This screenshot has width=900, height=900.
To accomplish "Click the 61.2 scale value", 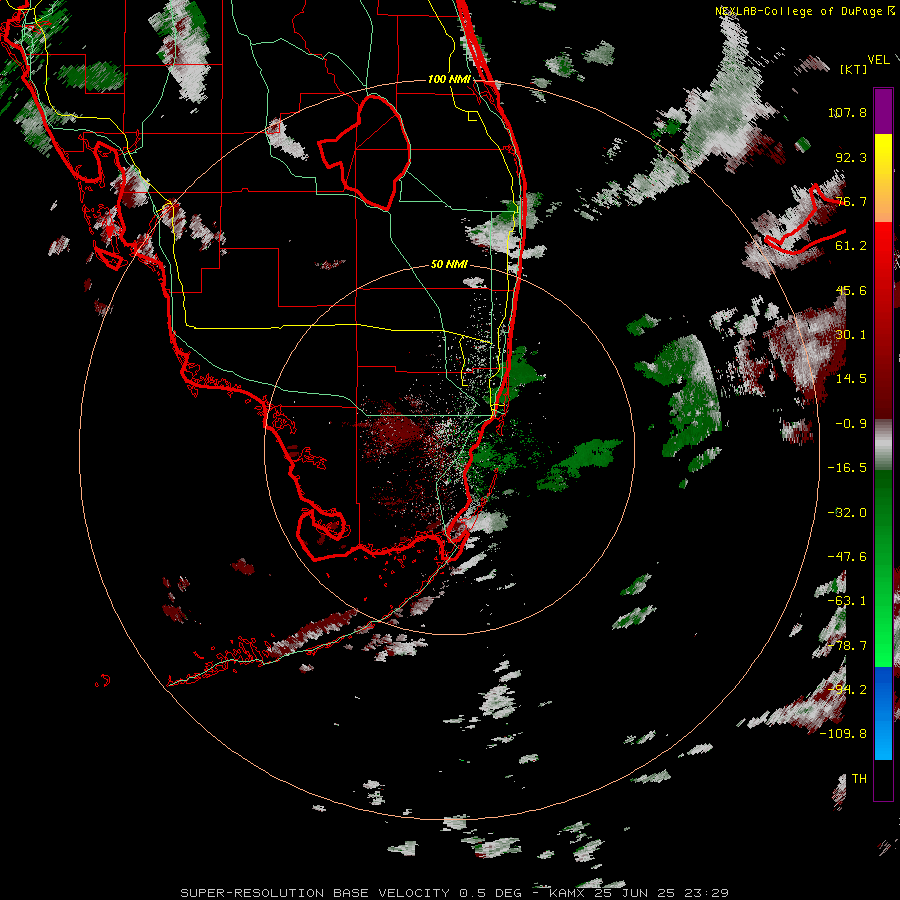I will 851,246.
